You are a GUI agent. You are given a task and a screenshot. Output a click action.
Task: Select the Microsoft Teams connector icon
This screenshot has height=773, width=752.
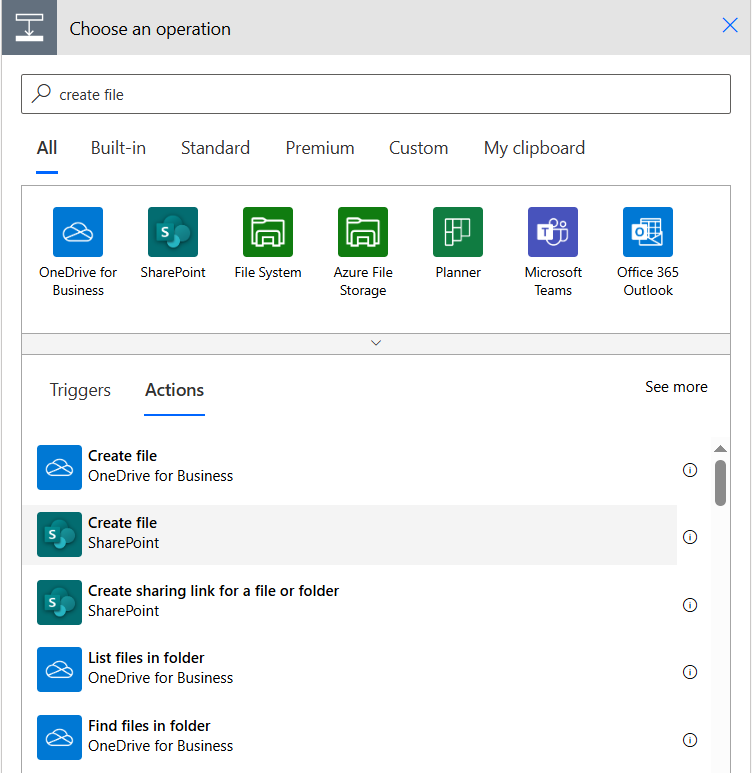(553, 232)
